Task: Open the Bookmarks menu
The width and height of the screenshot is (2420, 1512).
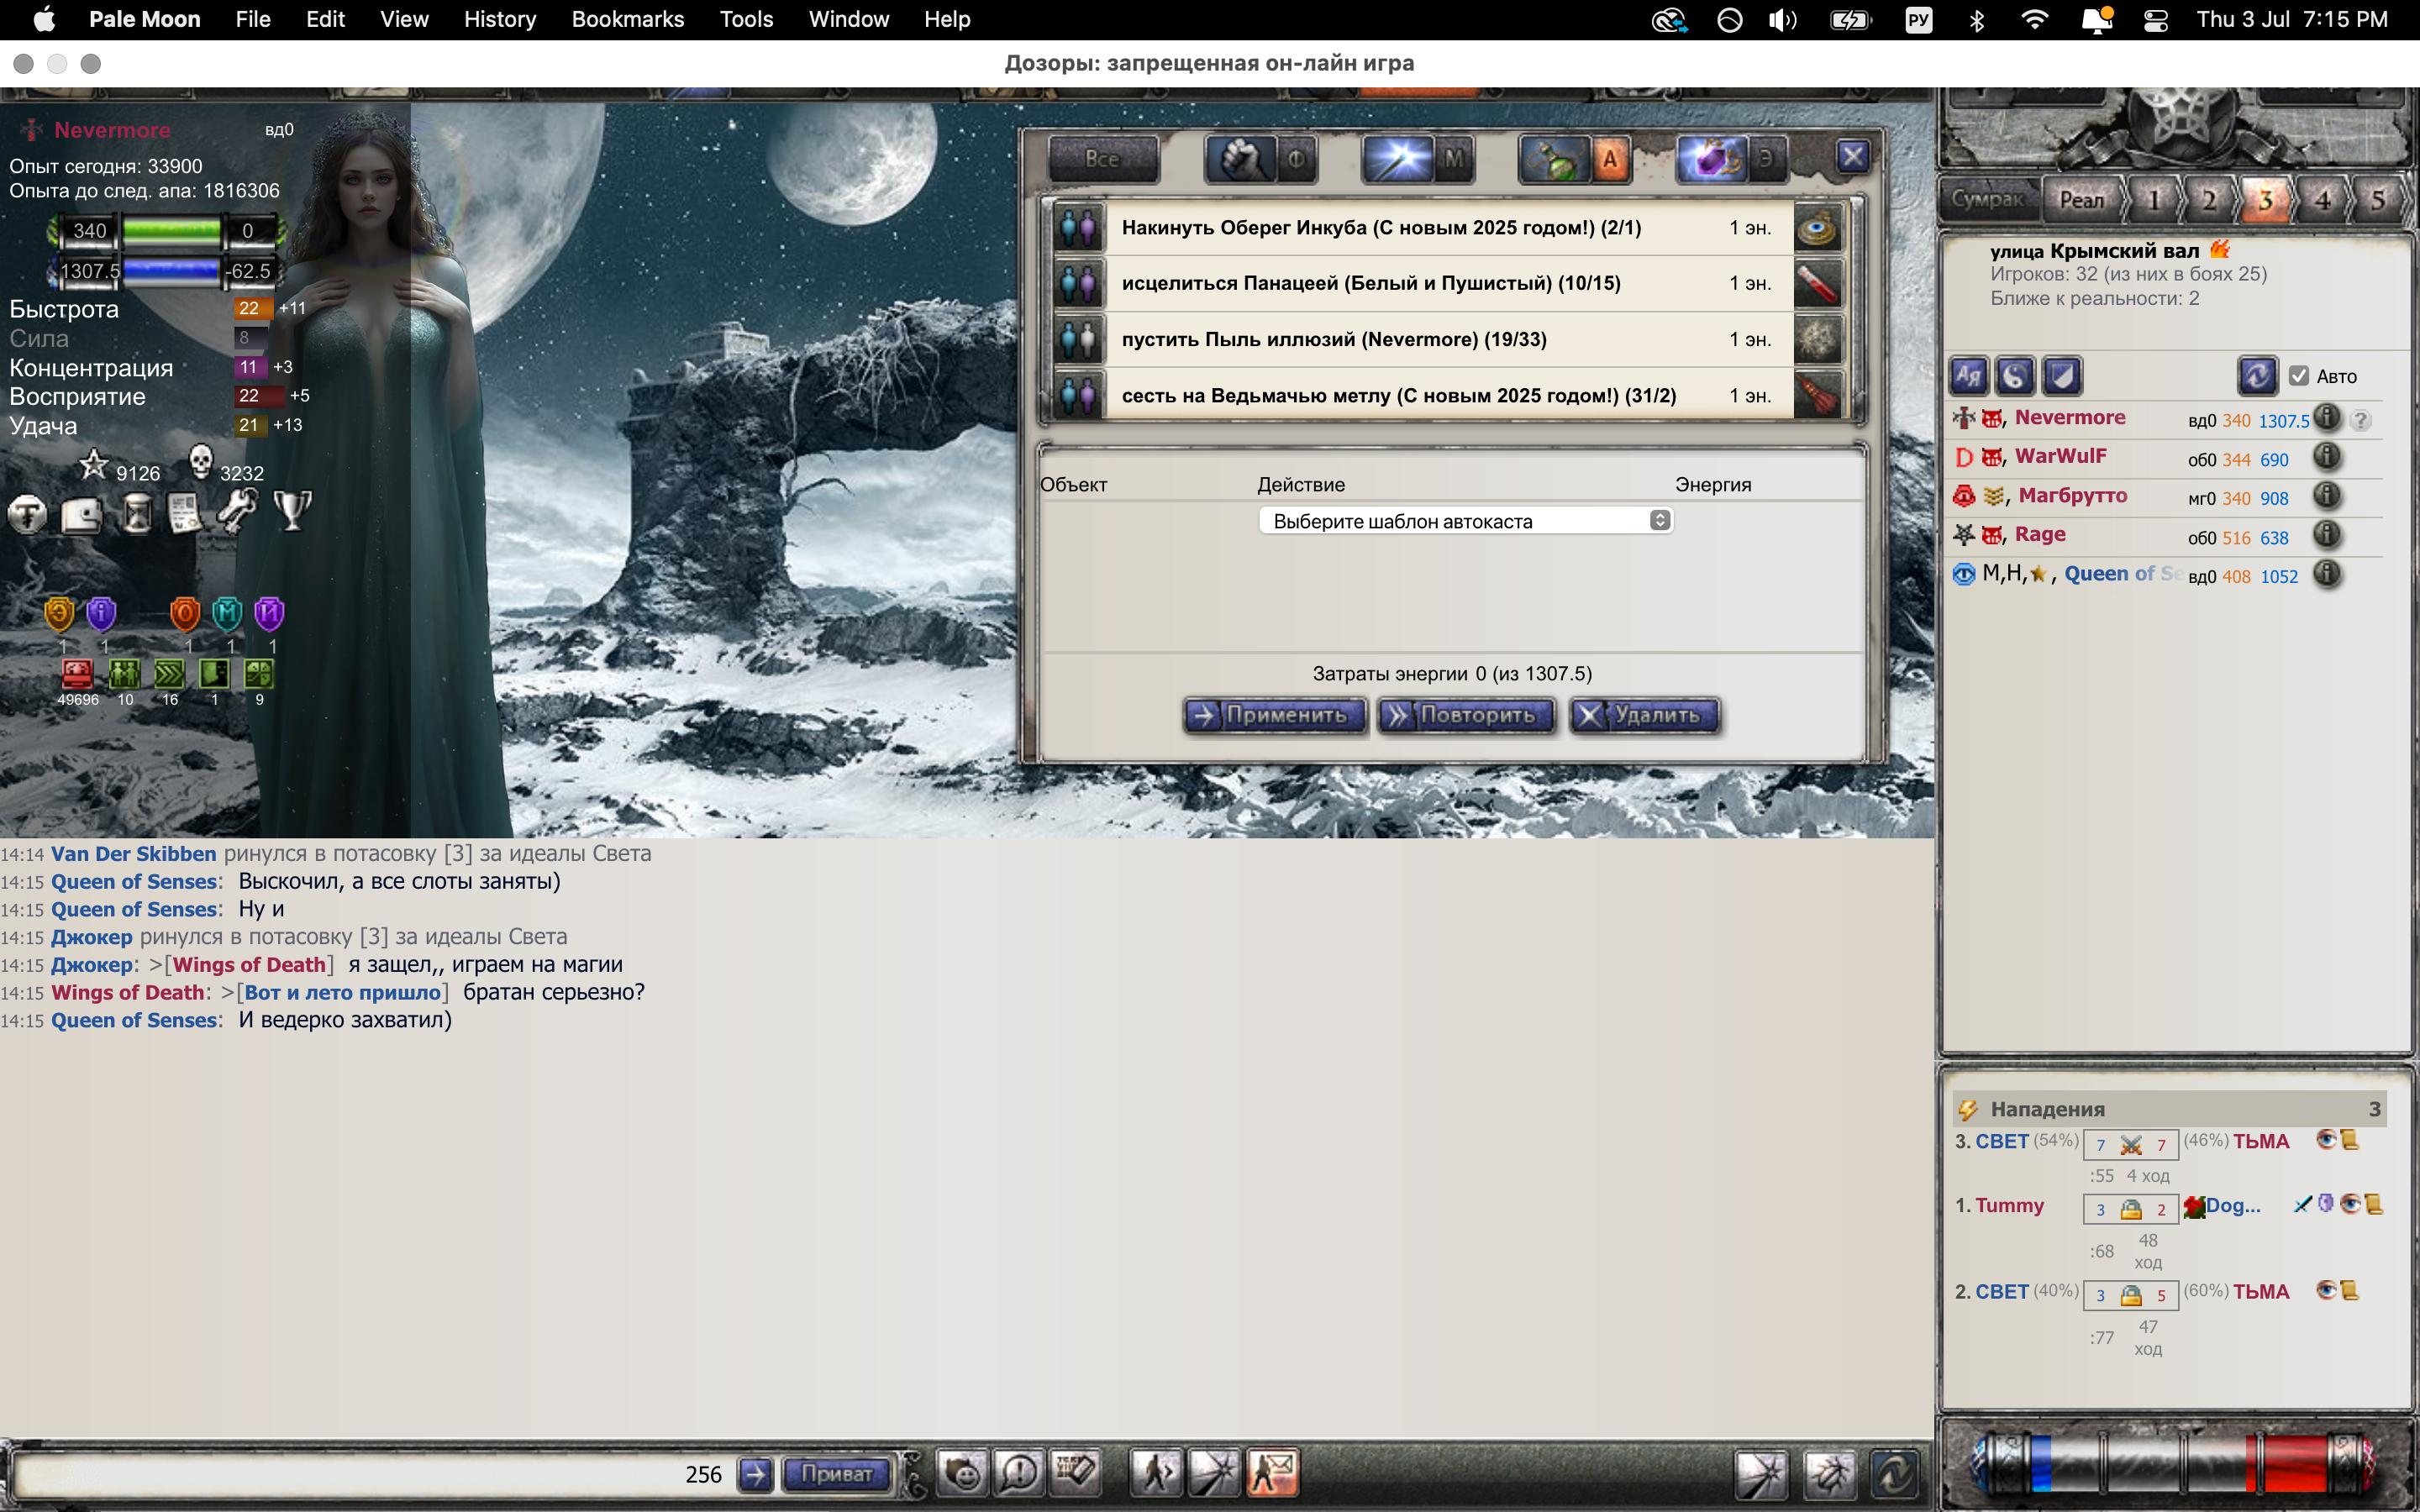Action: point(627,19)
